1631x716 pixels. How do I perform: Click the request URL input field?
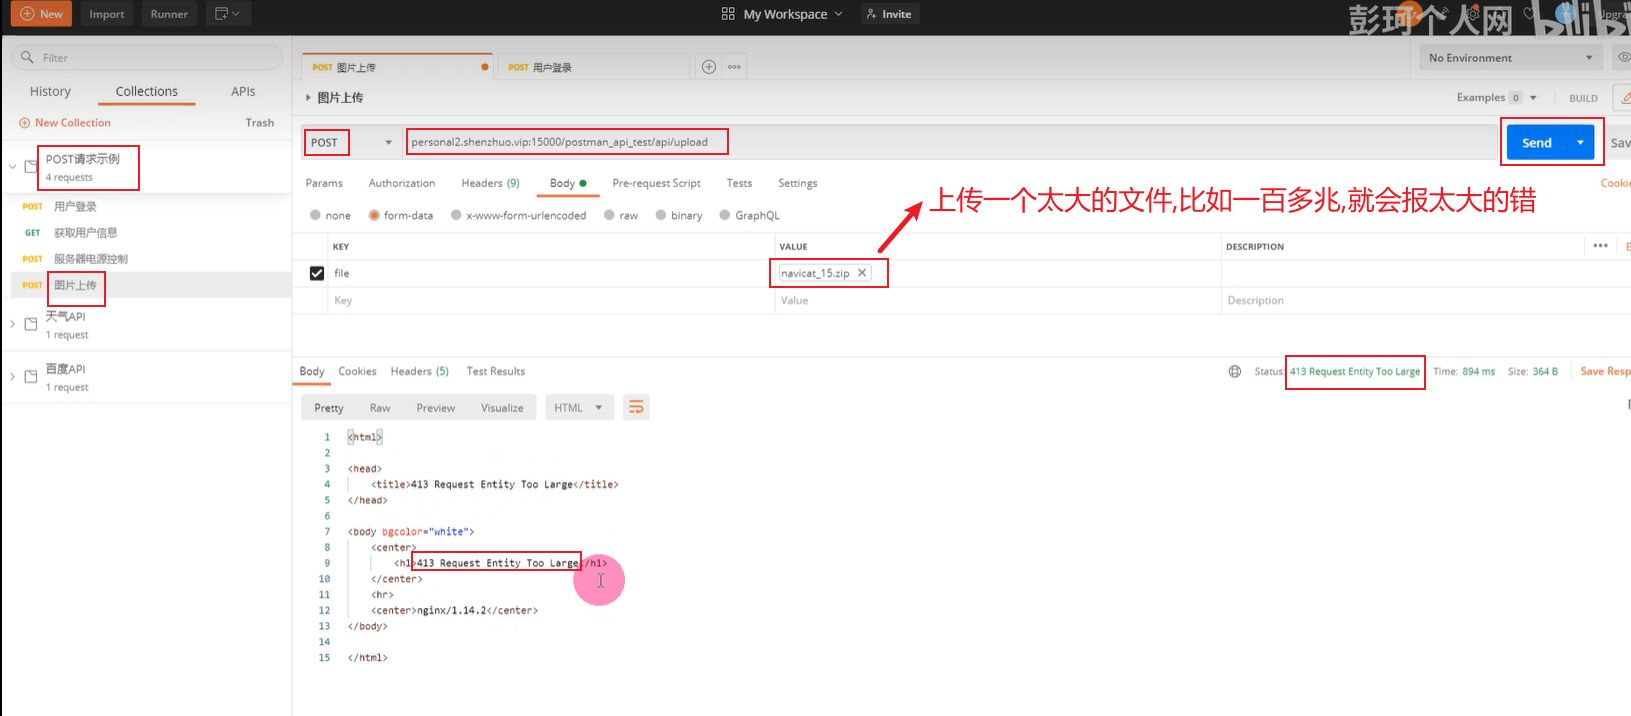click(950, 142)
